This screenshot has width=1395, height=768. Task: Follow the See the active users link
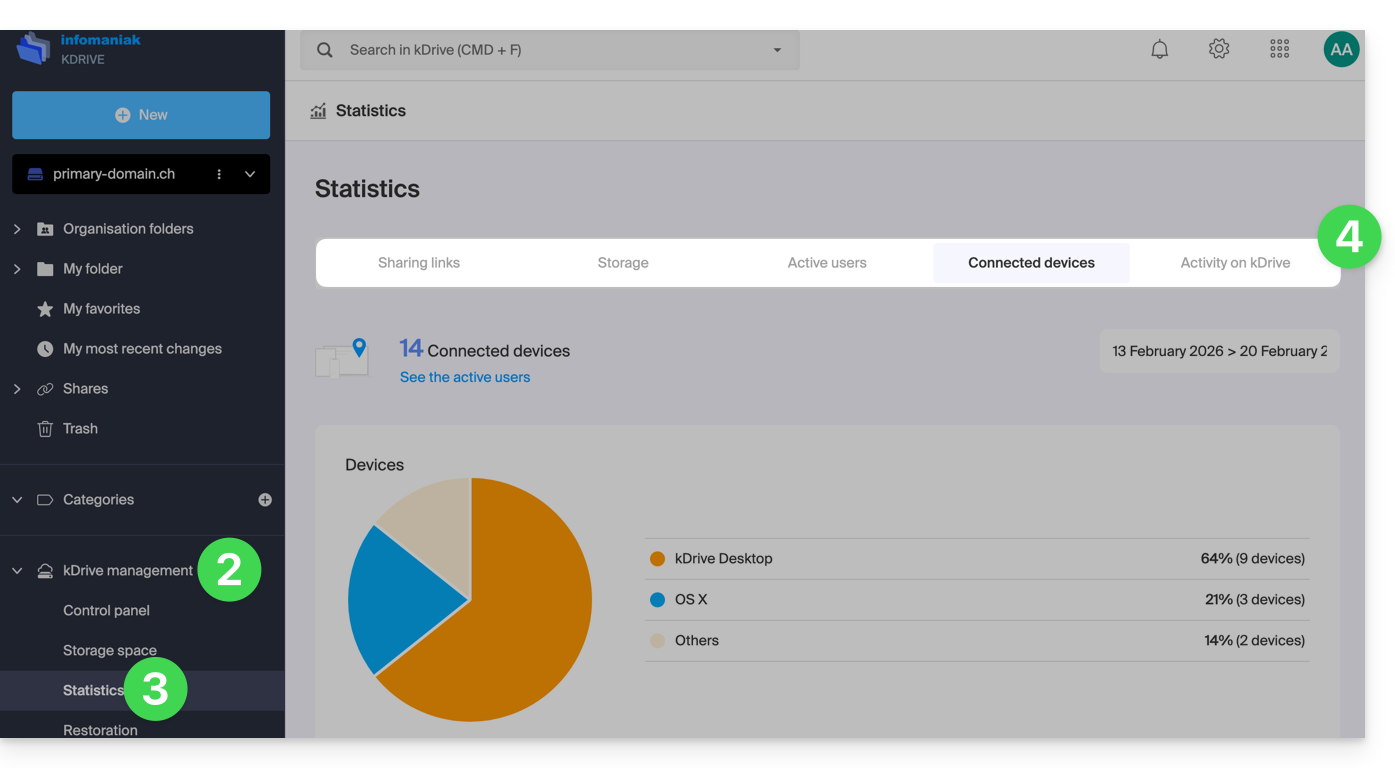click(465, 377)
